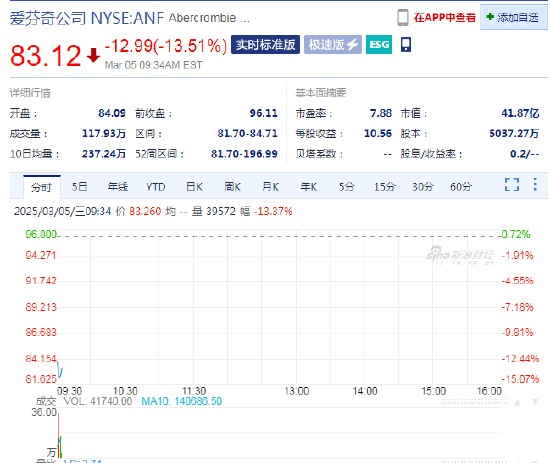Click the 每股收益 value 10.56

(378, 134)
